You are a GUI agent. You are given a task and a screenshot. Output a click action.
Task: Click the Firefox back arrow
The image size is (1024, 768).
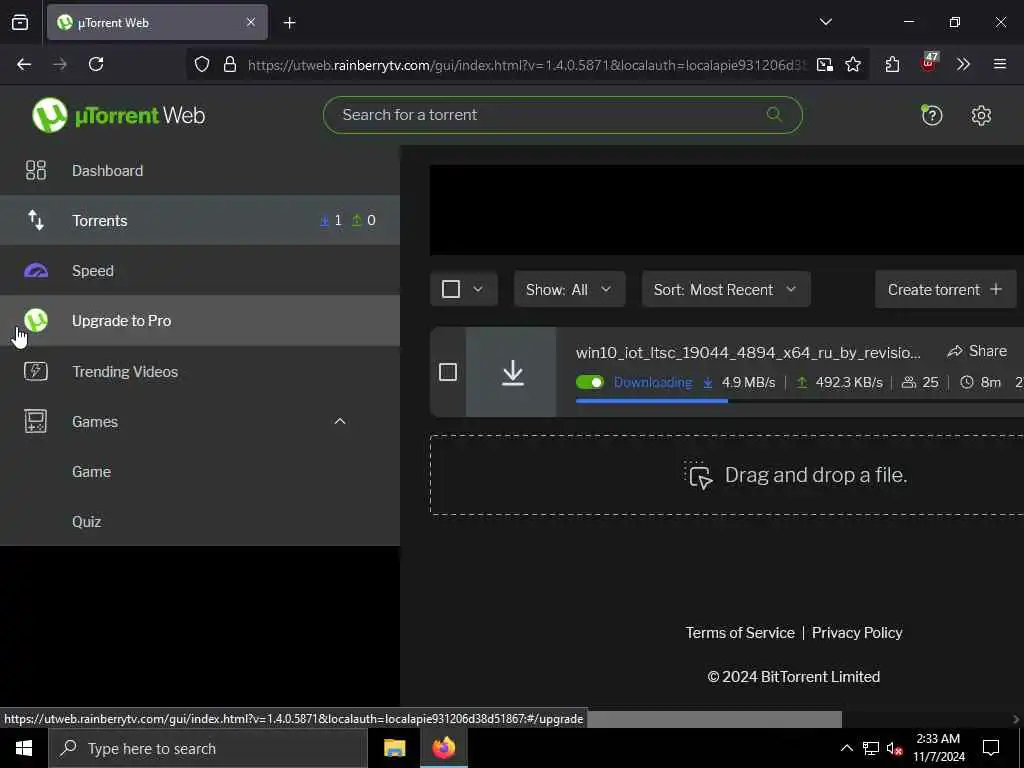(x=24, y=64)
